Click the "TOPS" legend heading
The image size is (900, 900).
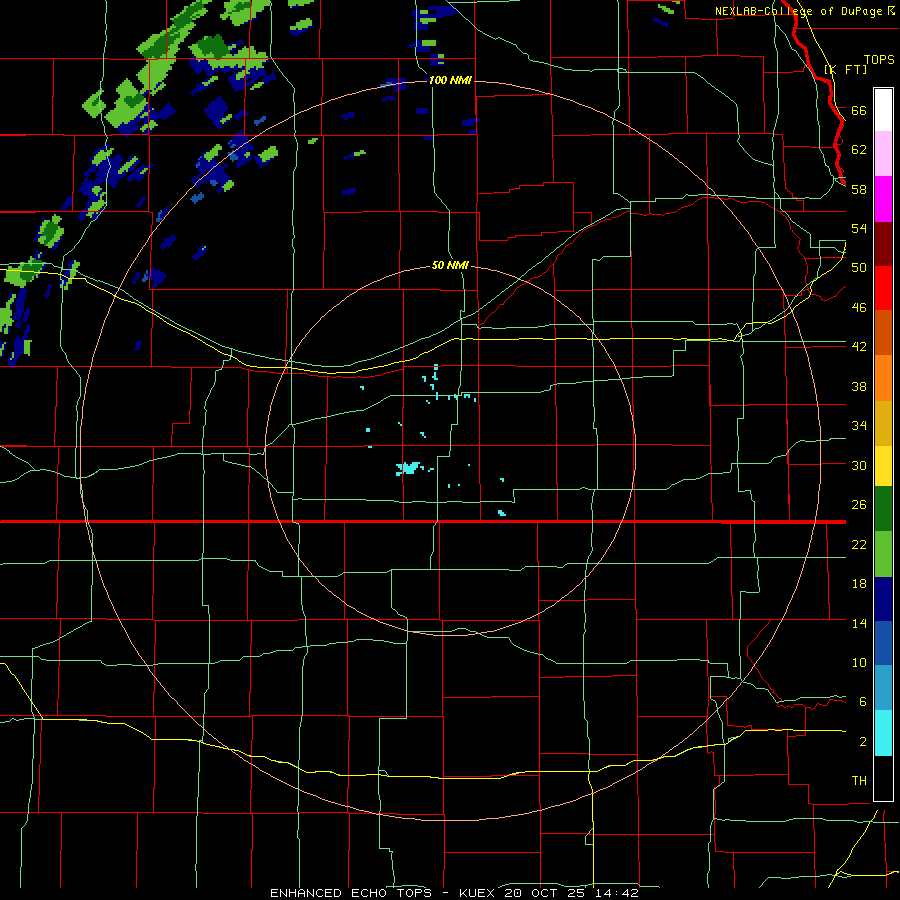pyautogui.click(x=879, y=60)
